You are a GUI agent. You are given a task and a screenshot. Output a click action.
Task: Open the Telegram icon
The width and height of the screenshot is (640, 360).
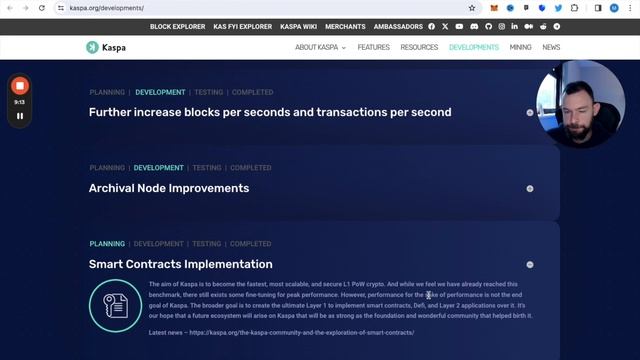557,27
